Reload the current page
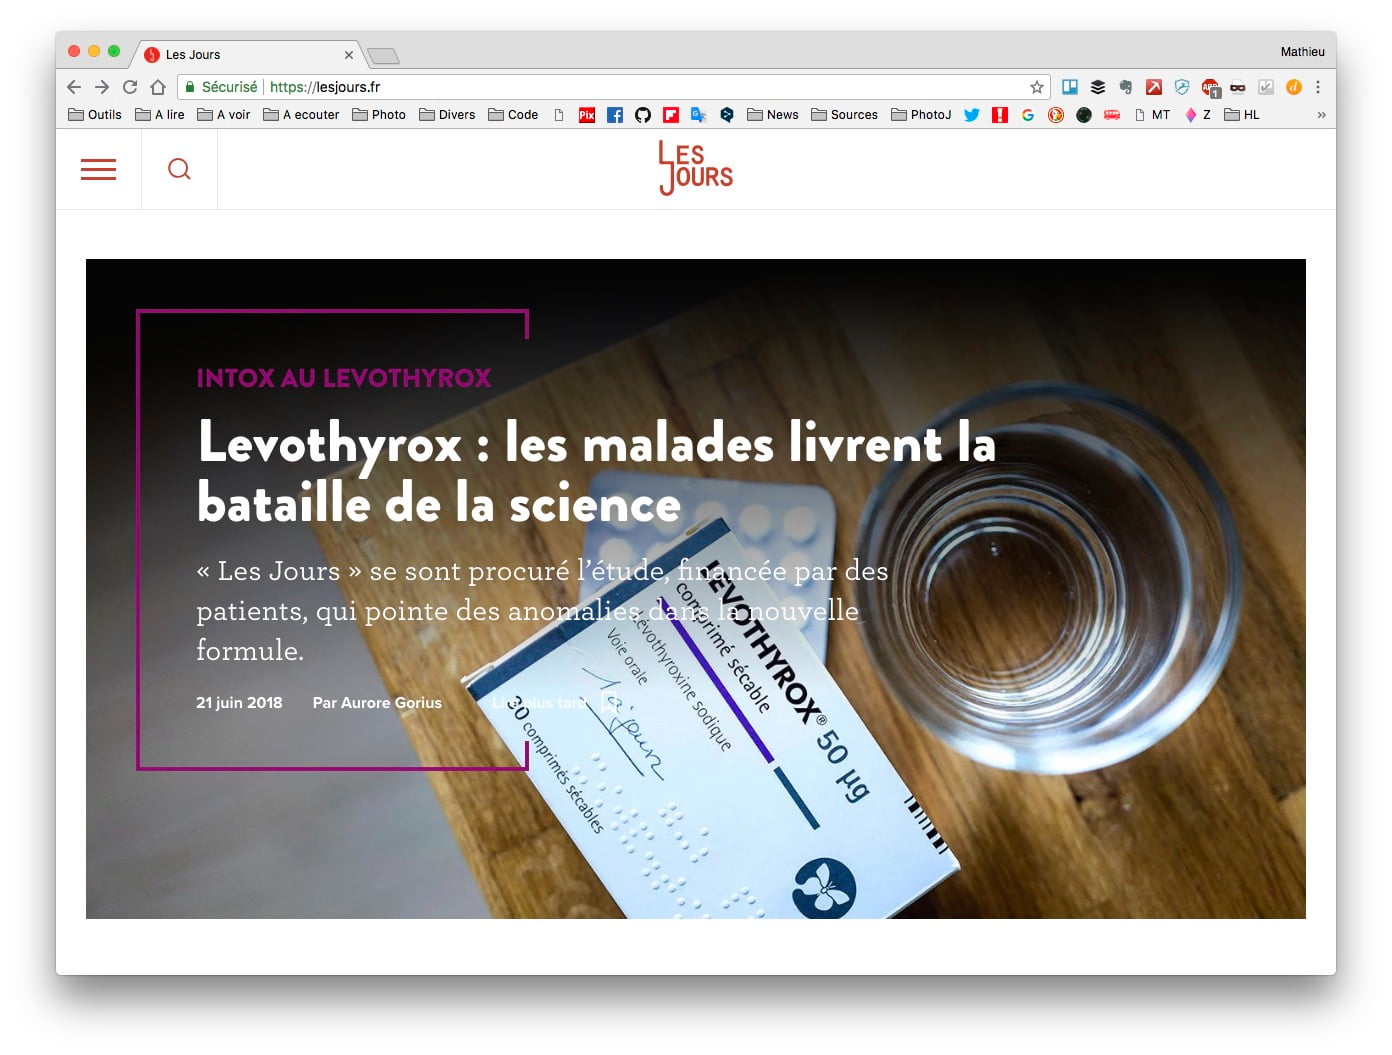 tap(130, 87)
